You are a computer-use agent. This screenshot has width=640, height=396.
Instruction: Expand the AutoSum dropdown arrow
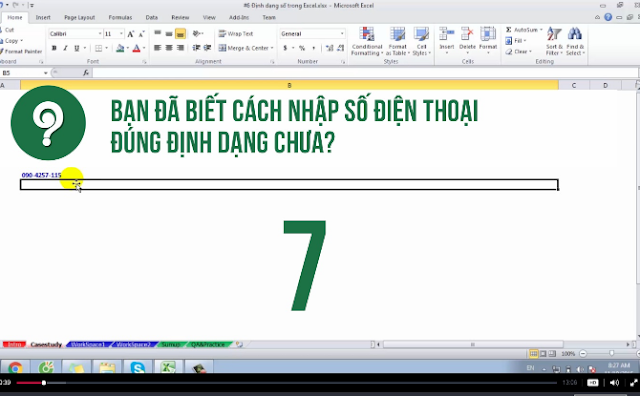pyautogui.click(x=541, y=30)
